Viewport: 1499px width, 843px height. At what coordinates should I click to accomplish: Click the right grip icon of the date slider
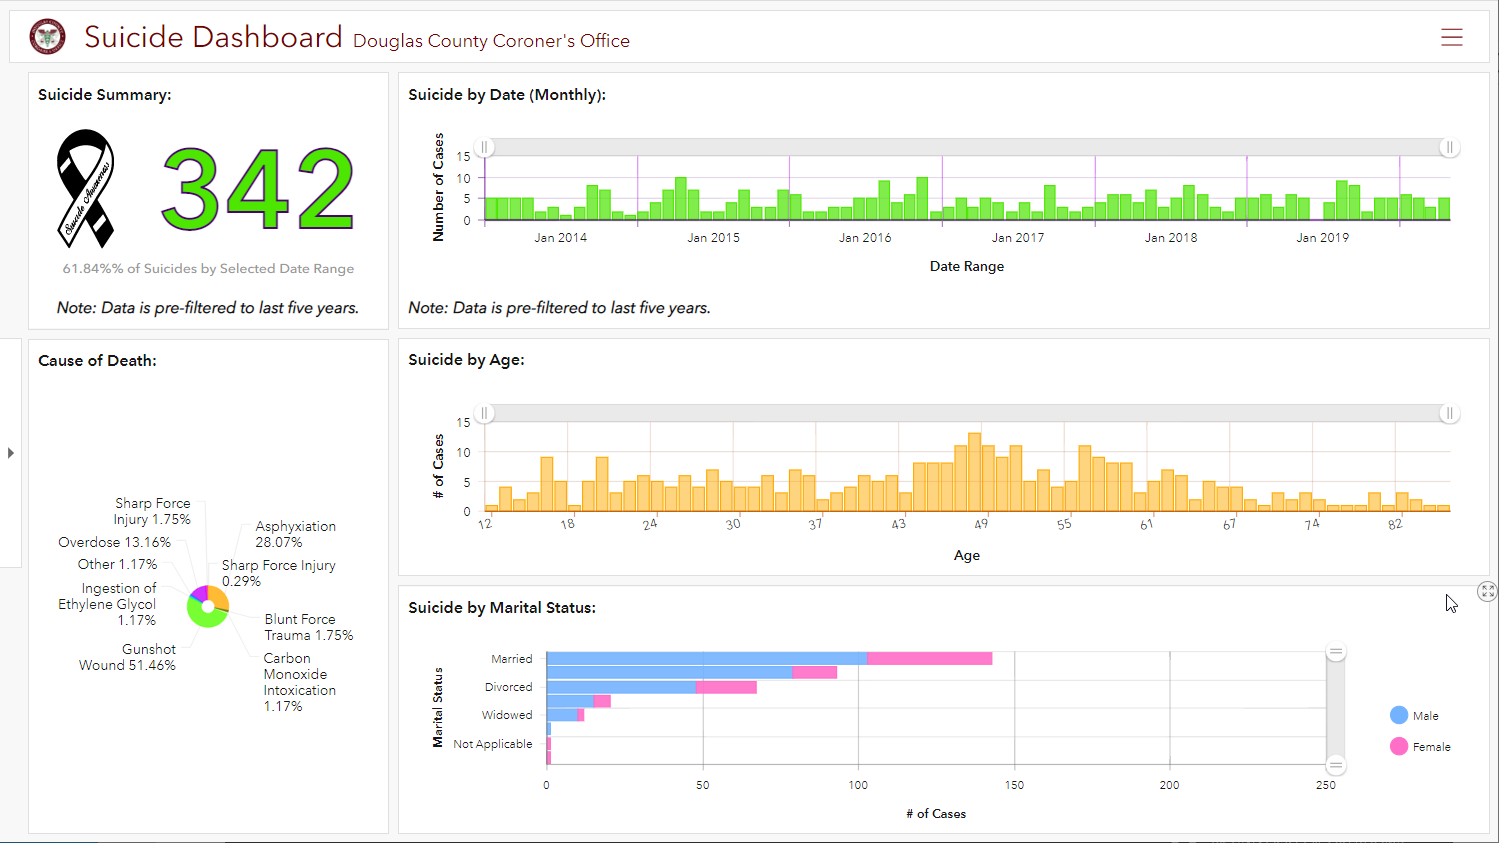click(x=1450, y=147)
